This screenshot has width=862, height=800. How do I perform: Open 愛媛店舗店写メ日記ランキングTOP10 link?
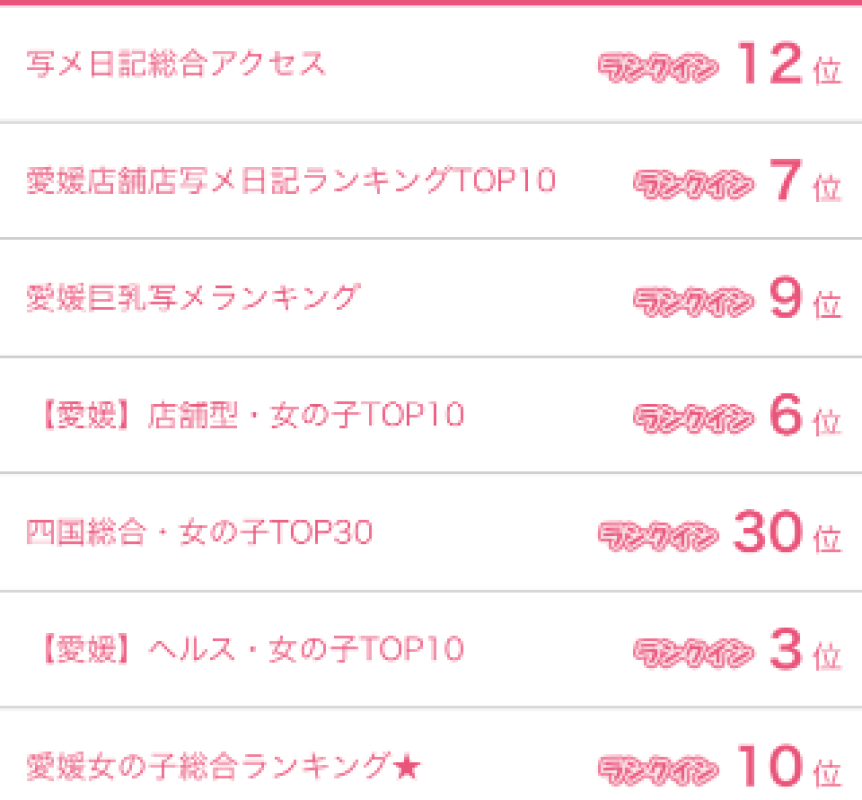coord(291,182)
